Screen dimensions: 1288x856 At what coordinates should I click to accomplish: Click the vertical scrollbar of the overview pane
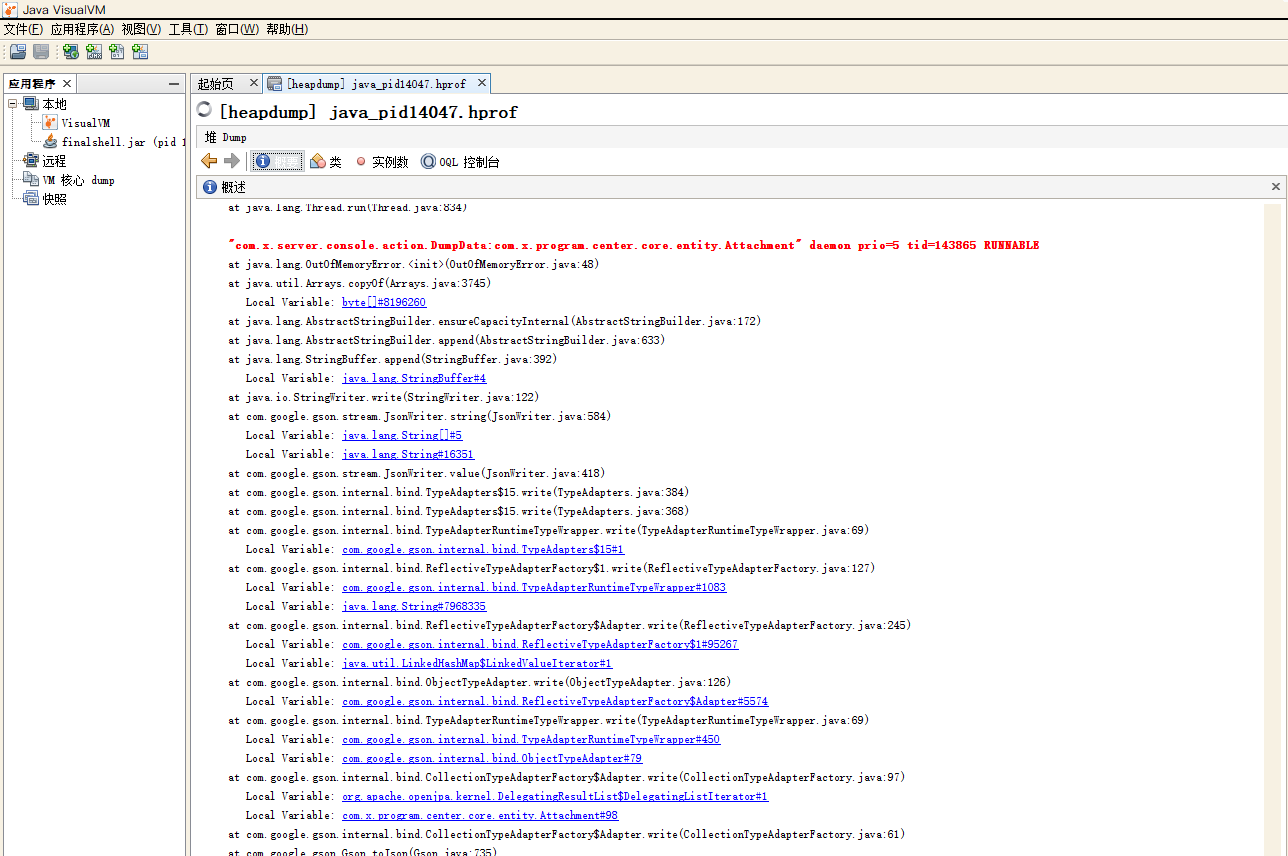tap(1272, 529)
